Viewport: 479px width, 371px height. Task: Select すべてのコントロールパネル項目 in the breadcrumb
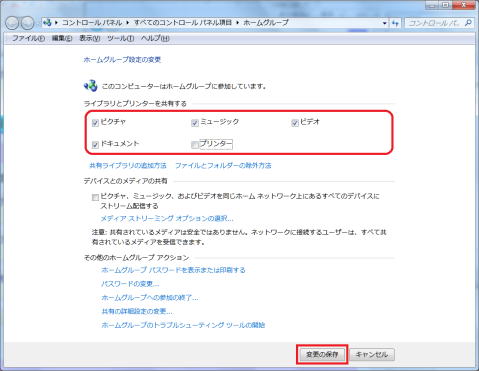click(183, 23)
